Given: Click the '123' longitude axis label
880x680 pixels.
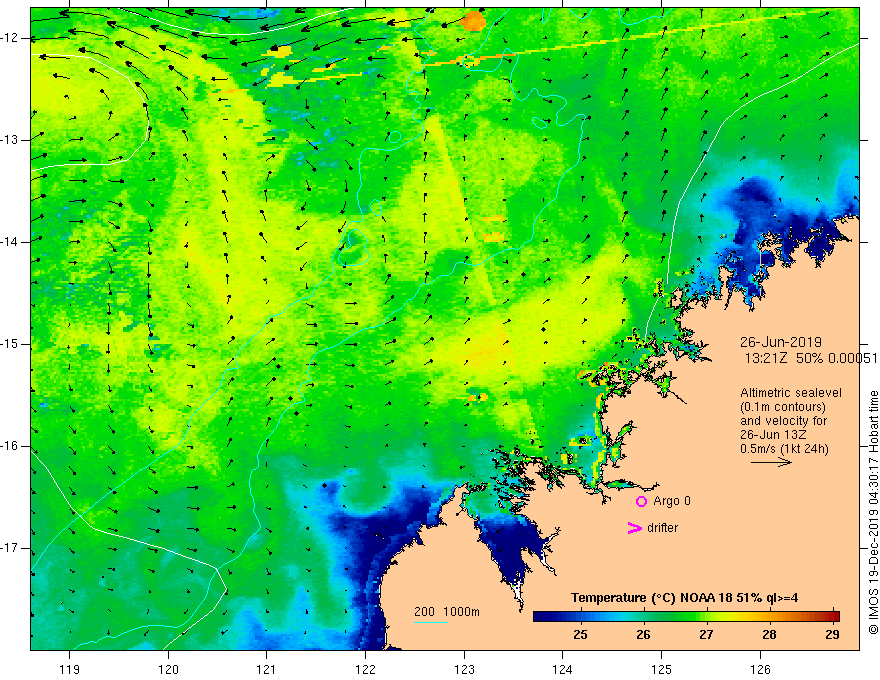Looking at the screenshot, I should pos(464,669).
